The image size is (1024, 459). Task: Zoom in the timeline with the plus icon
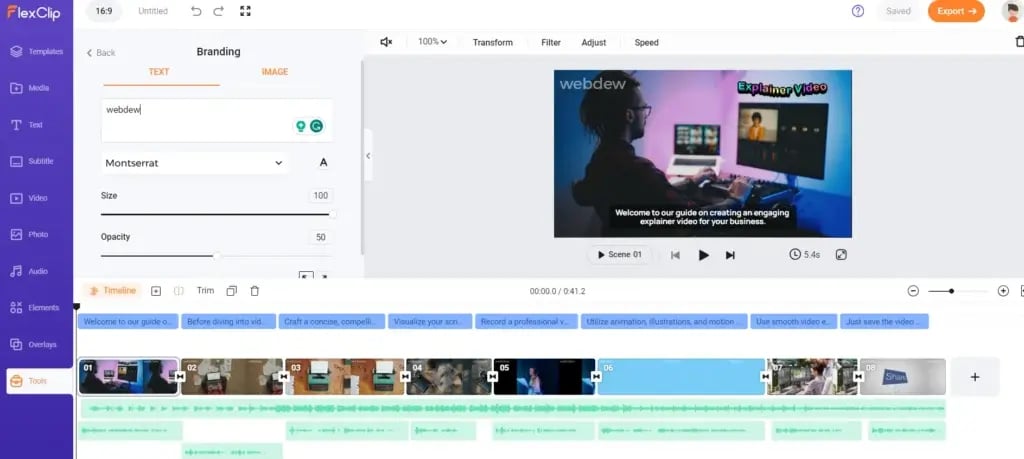pos(1003,291)
